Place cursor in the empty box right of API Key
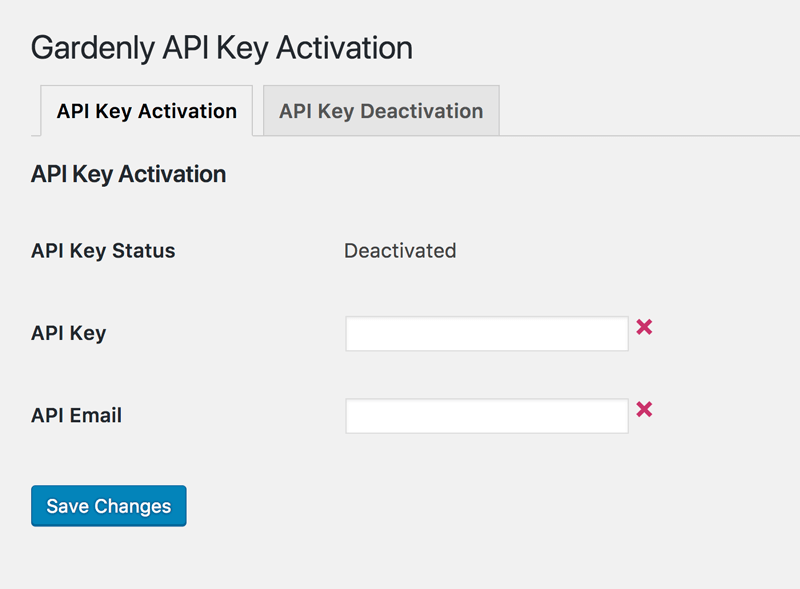This screenshot has height=589, width=800. pos(487,333)
